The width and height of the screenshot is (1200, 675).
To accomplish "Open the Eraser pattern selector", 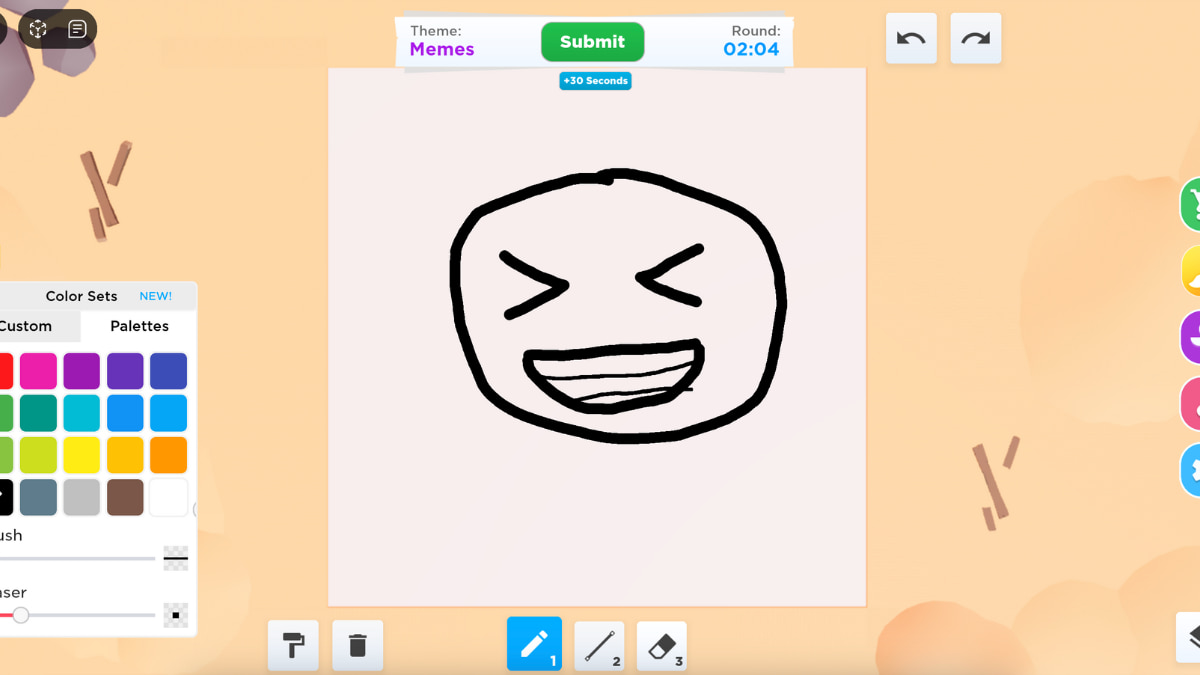I will pos(176,615).
